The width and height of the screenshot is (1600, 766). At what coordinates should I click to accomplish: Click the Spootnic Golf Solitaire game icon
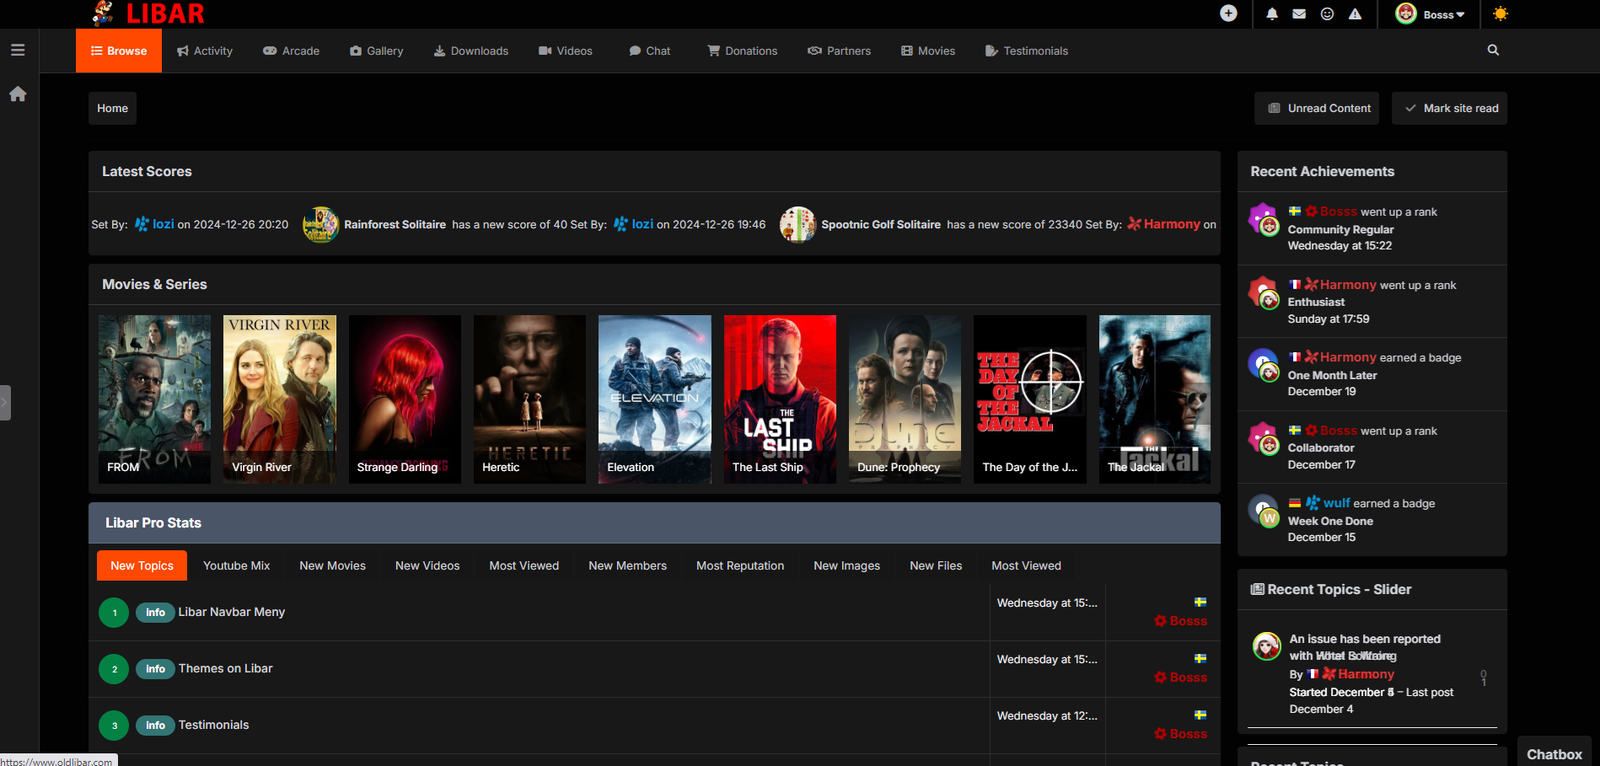point(798,225)
